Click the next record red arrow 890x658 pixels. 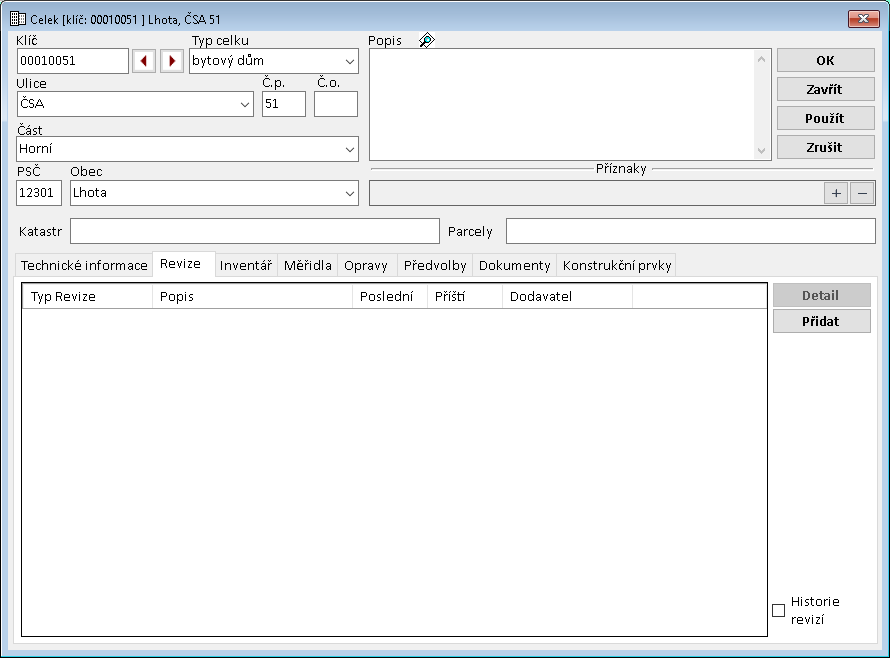pyautogui.click(x=172, y=61)
